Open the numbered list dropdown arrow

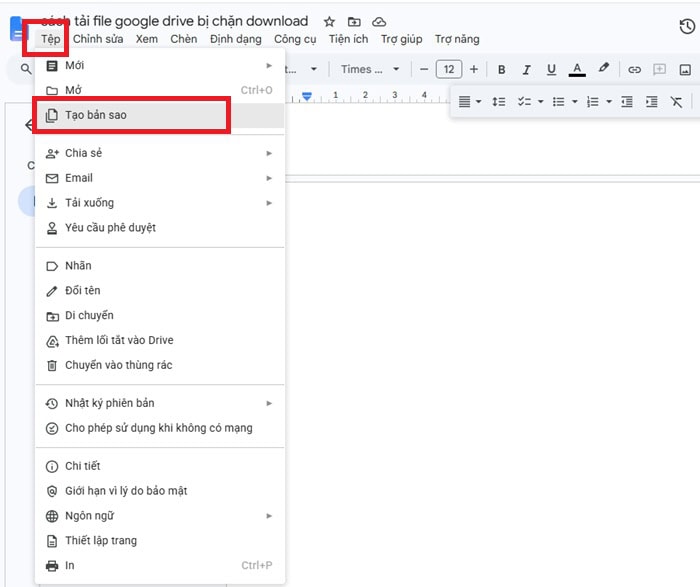point(608,102)
